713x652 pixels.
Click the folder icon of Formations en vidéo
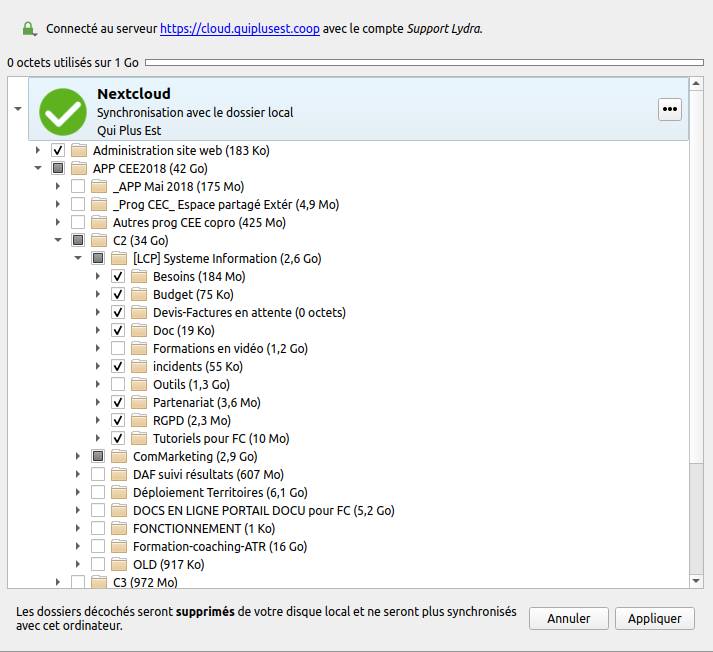pyautogui.click(x=139, y=348)
